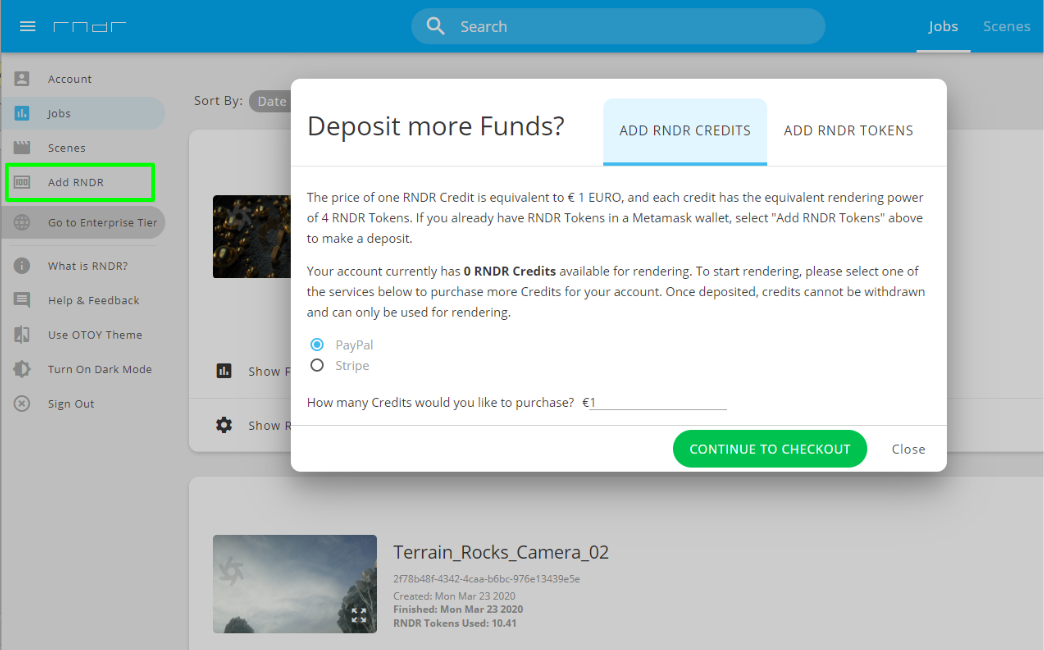Open the Jobs tab in header

click(943, 27)
